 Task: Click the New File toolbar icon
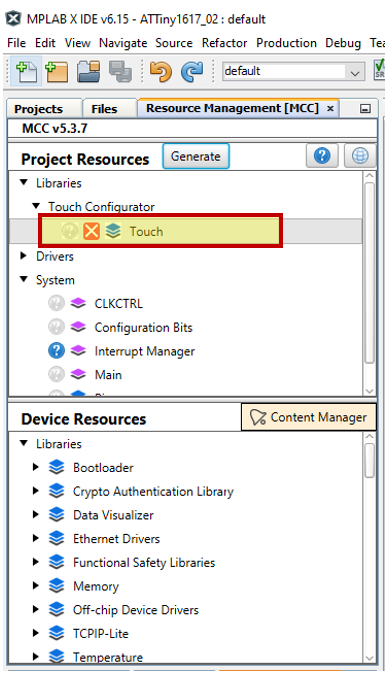point(26,71)
